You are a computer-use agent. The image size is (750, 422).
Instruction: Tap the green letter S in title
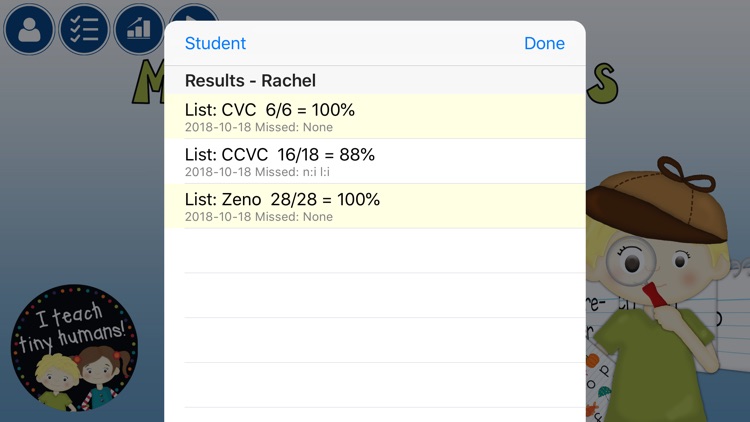[603, 84]
